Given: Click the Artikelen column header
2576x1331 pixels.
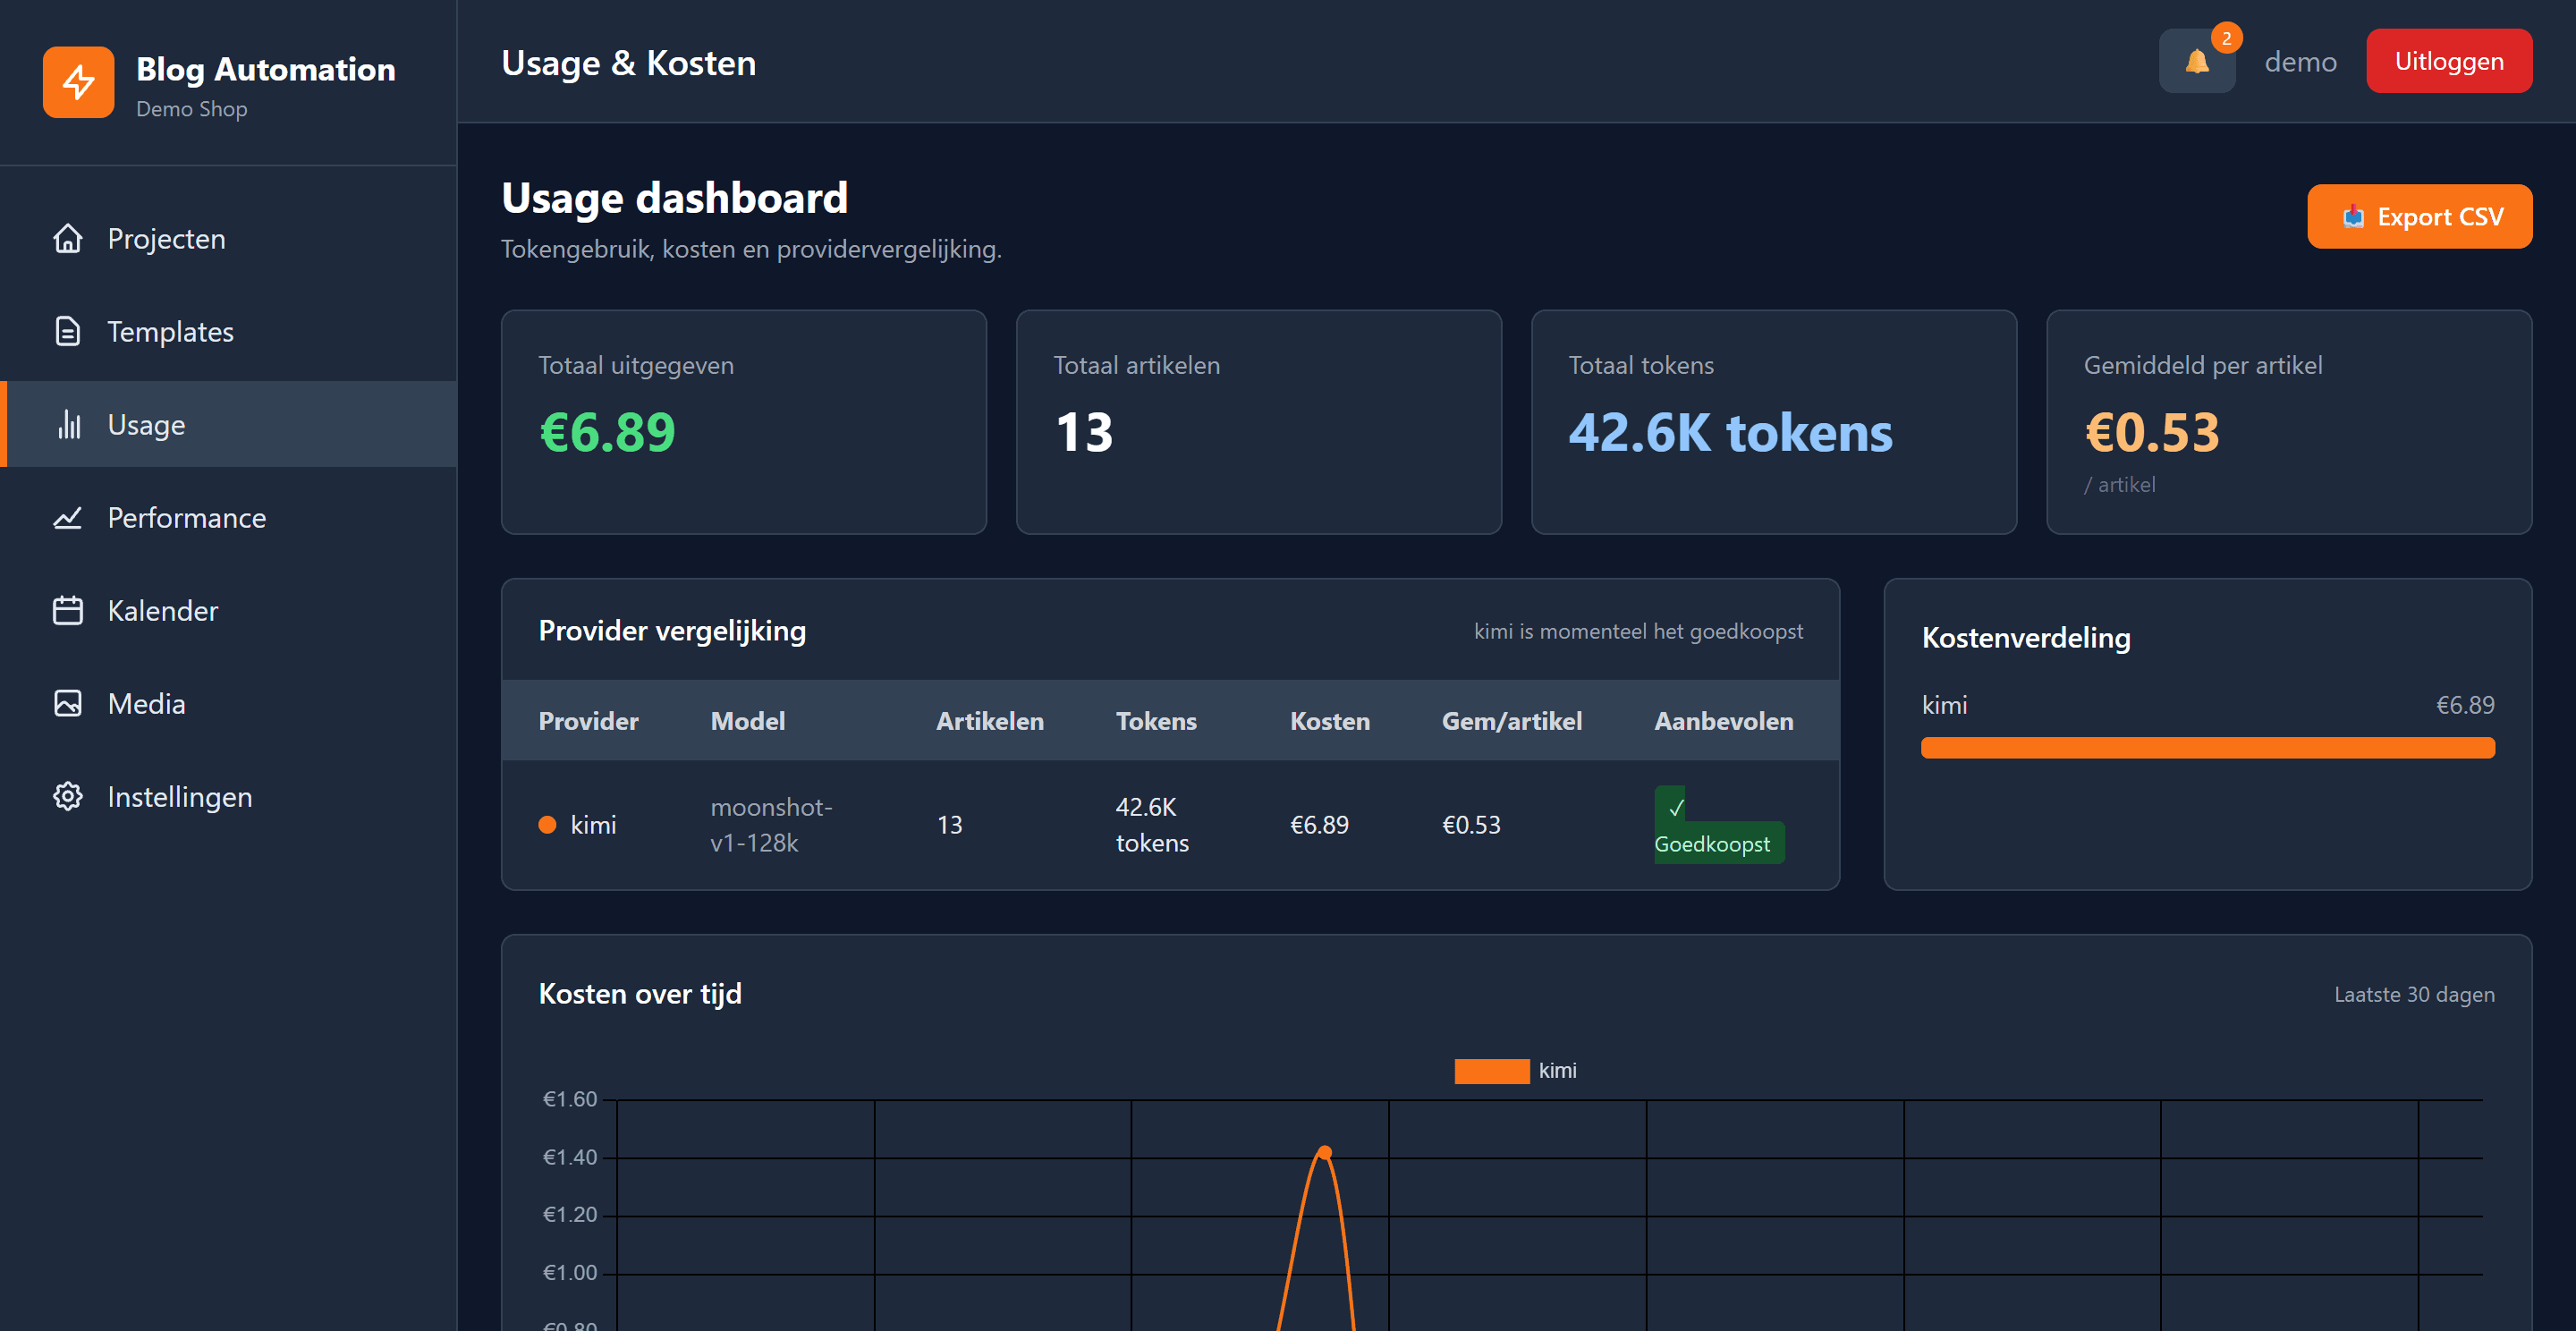Looking at the screenshot, I should [989, 721].
